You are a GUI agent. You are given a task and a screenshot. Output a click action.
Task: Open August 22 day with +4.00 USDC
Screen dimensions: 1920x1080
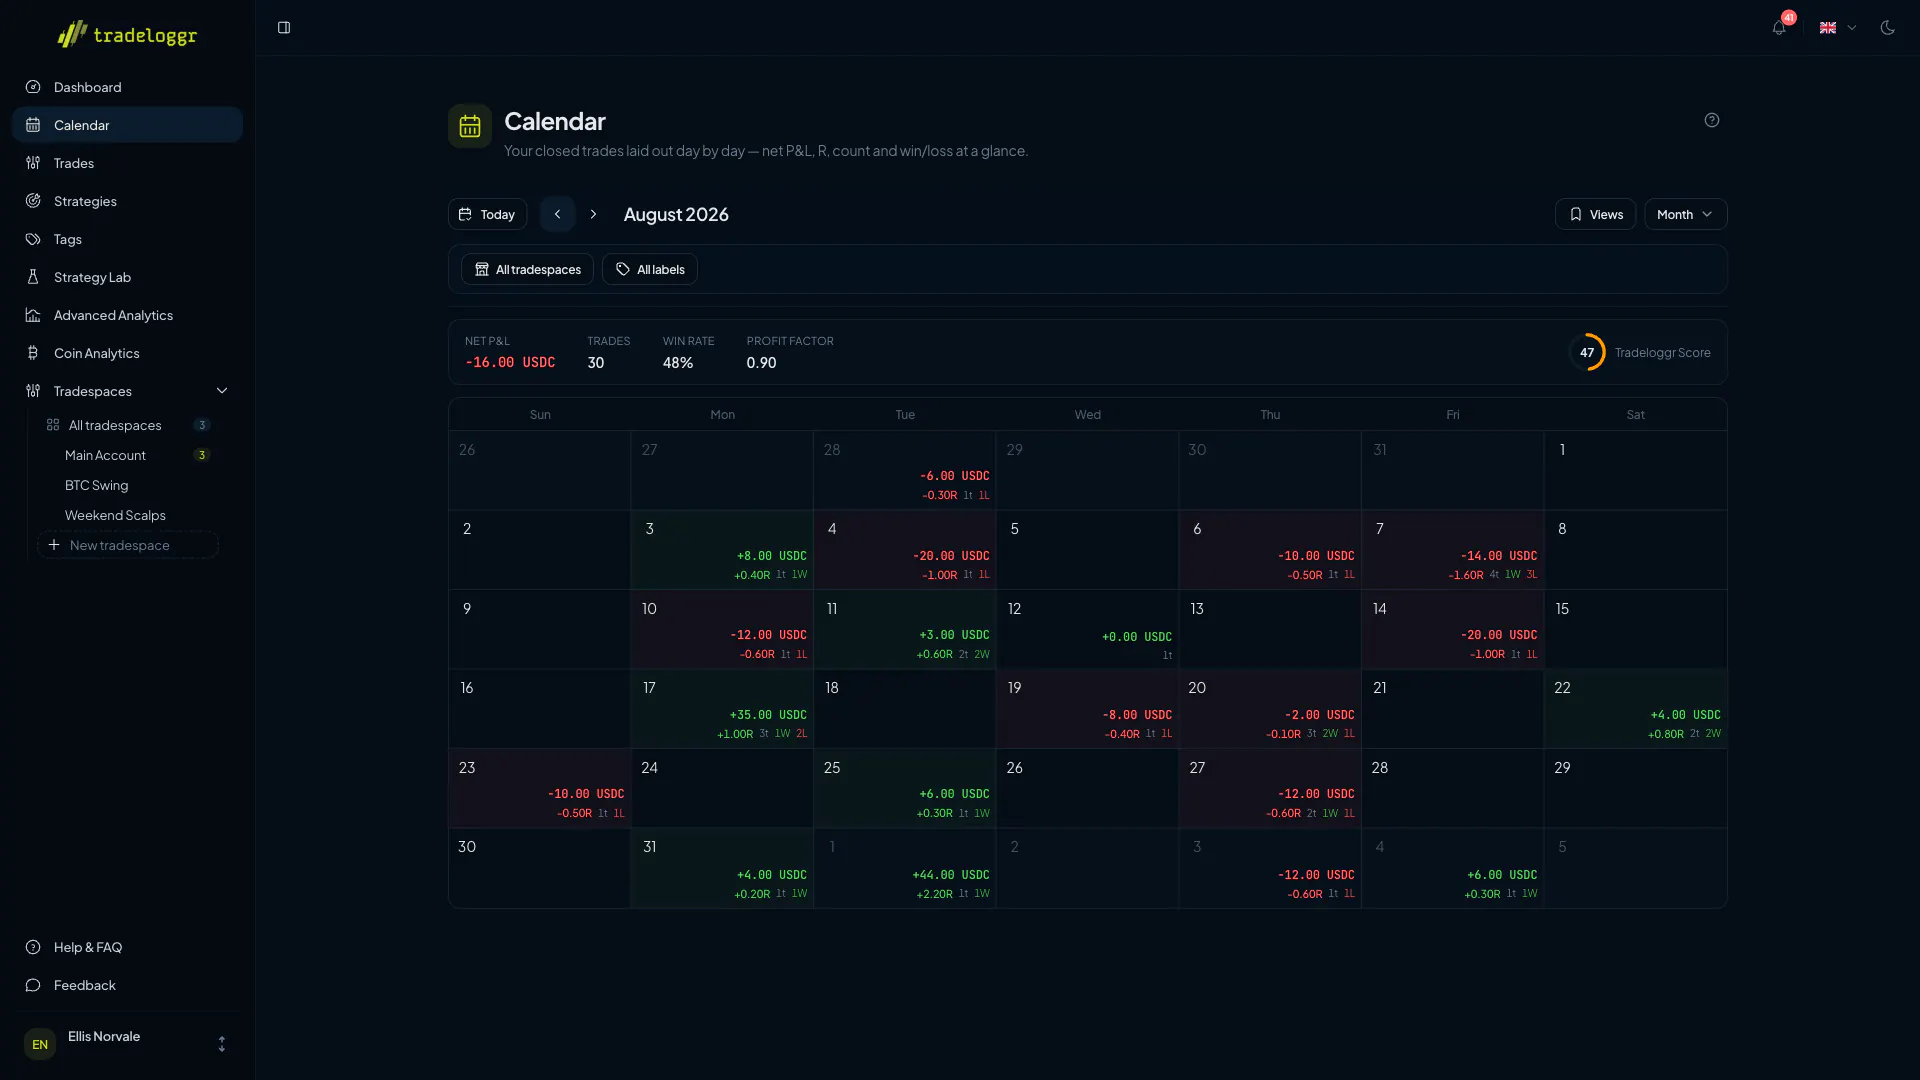(x=1636, y=709)
